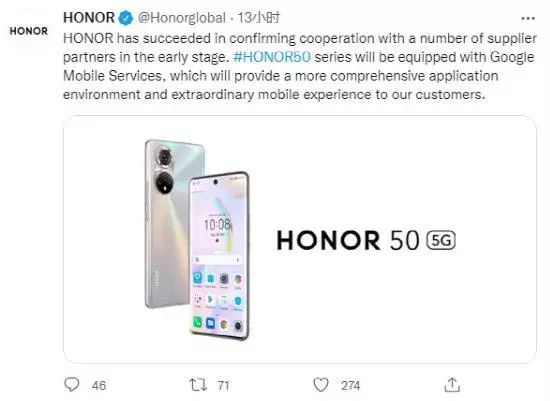Click the tweet body text
The width and height of the screenshot is (550, 401).
tap(300, 66)
